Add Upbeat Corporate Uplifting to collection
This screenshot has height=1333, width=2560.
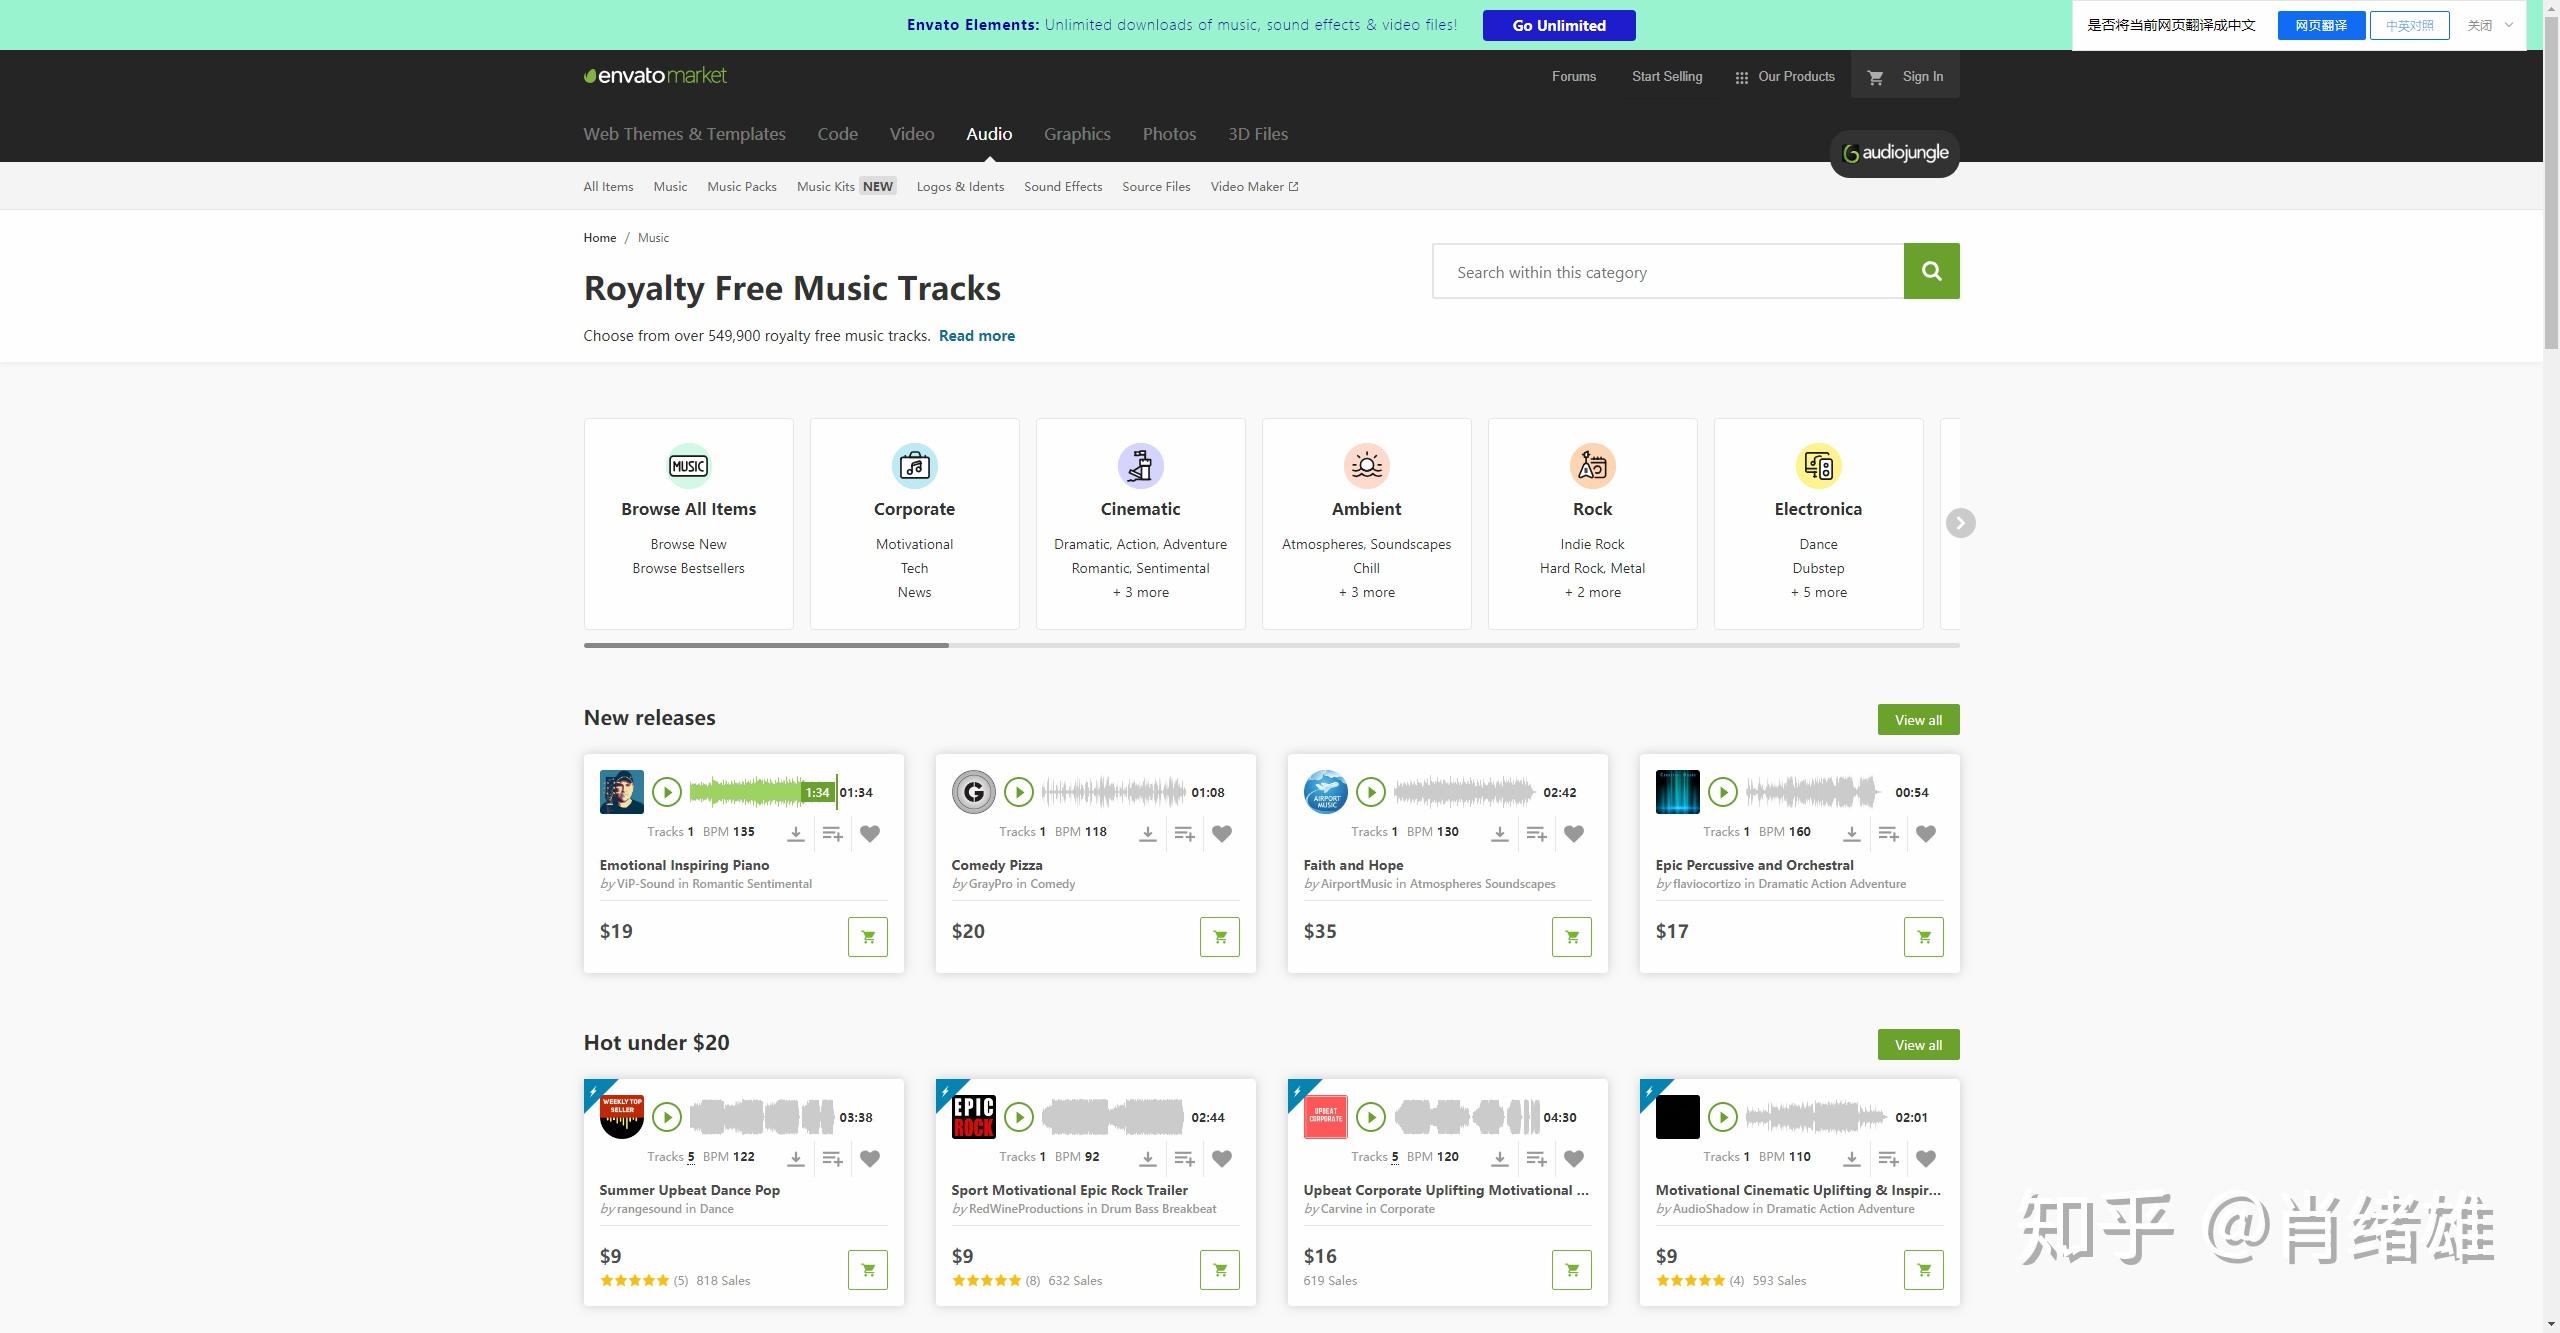tap(1537, 1158)
